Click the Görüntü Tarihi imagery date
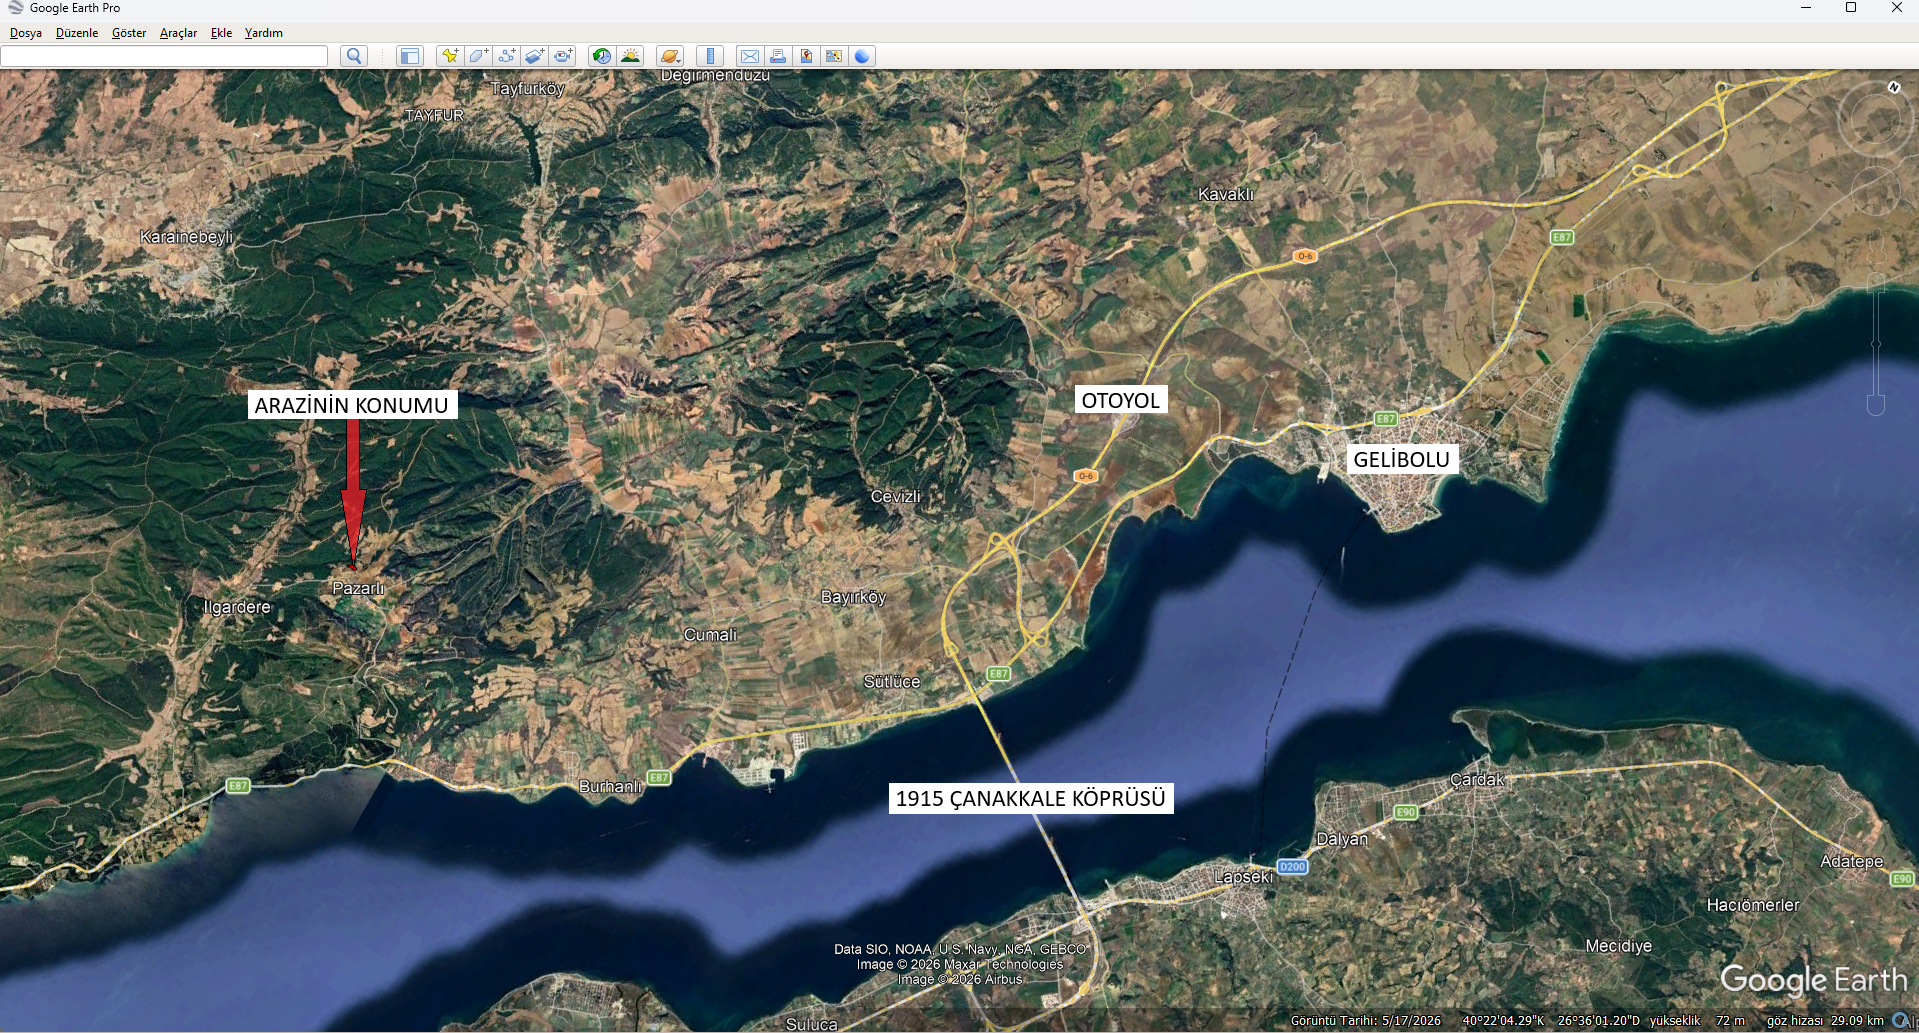 pyautogui.click(x=1366, y=1021)
